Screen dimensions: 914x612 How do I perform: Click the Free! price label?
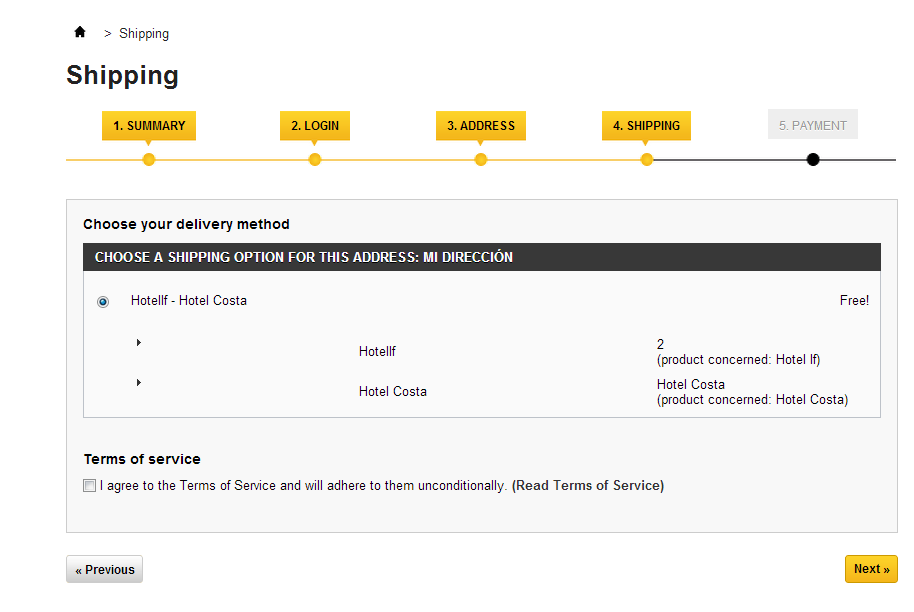pos(854,301)
